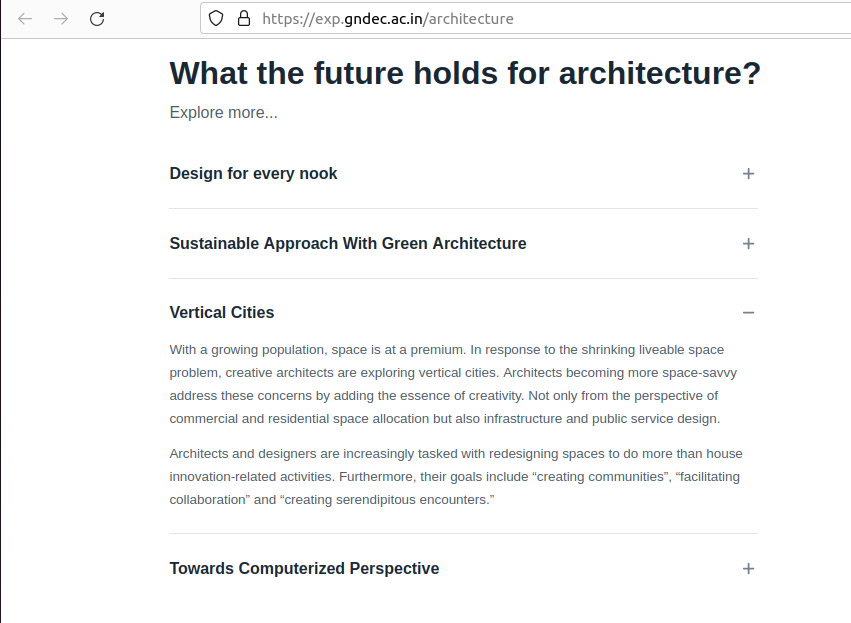Click the first Vertical Cities paragraph
The image size is (851, 623).
(x=455, y=384)
